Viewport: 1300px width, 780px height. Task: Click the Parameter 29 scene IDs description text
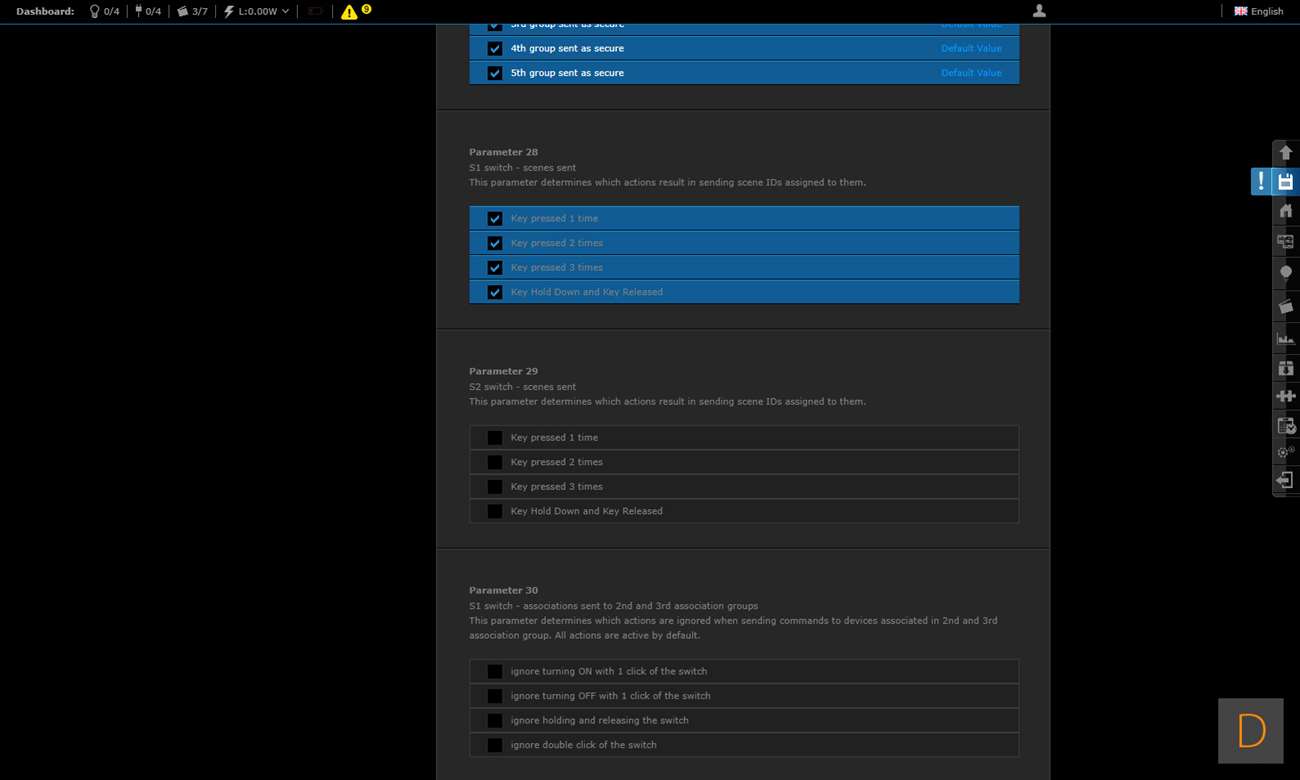(667, 401)
